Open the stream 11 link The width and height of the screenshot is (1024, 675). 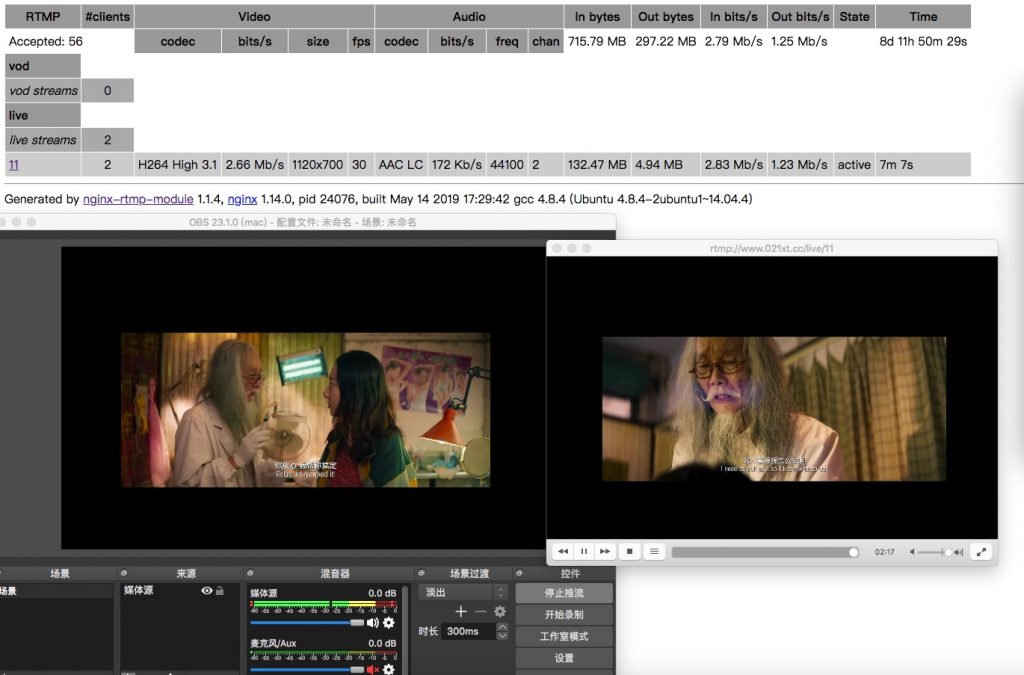click(x=14, y=165)
